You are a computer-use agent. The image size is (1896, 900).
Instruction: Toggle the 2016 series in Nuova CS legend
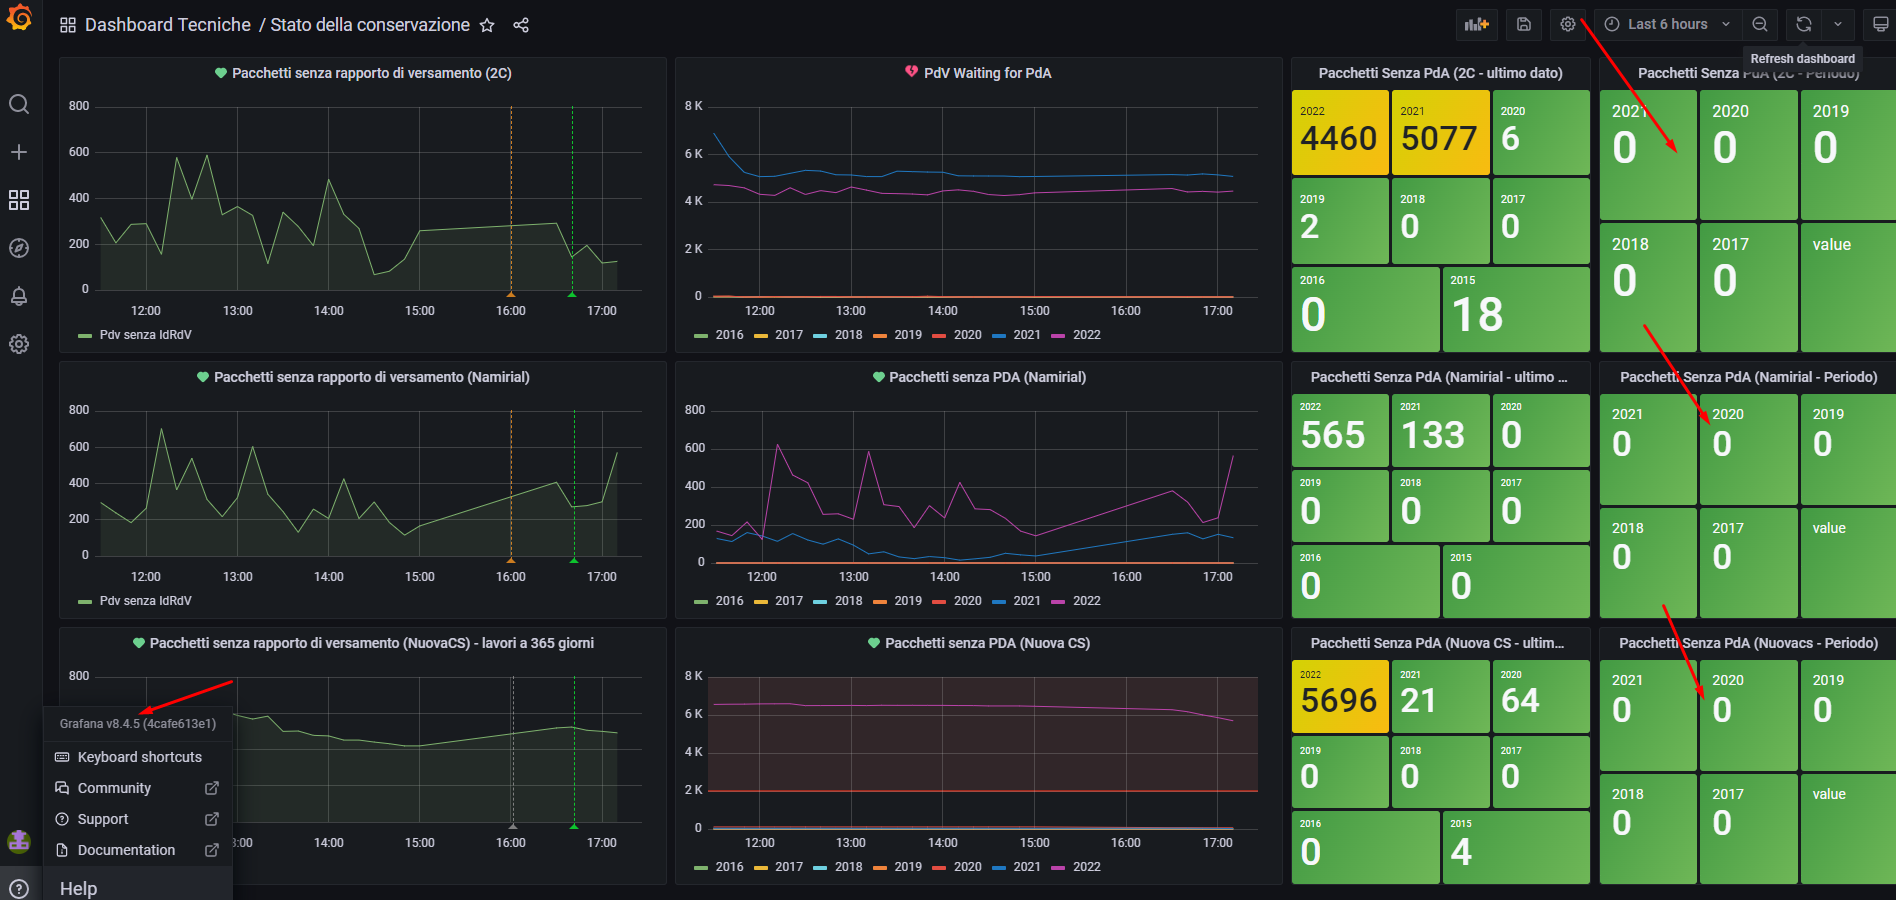click(x=729, y=867)
